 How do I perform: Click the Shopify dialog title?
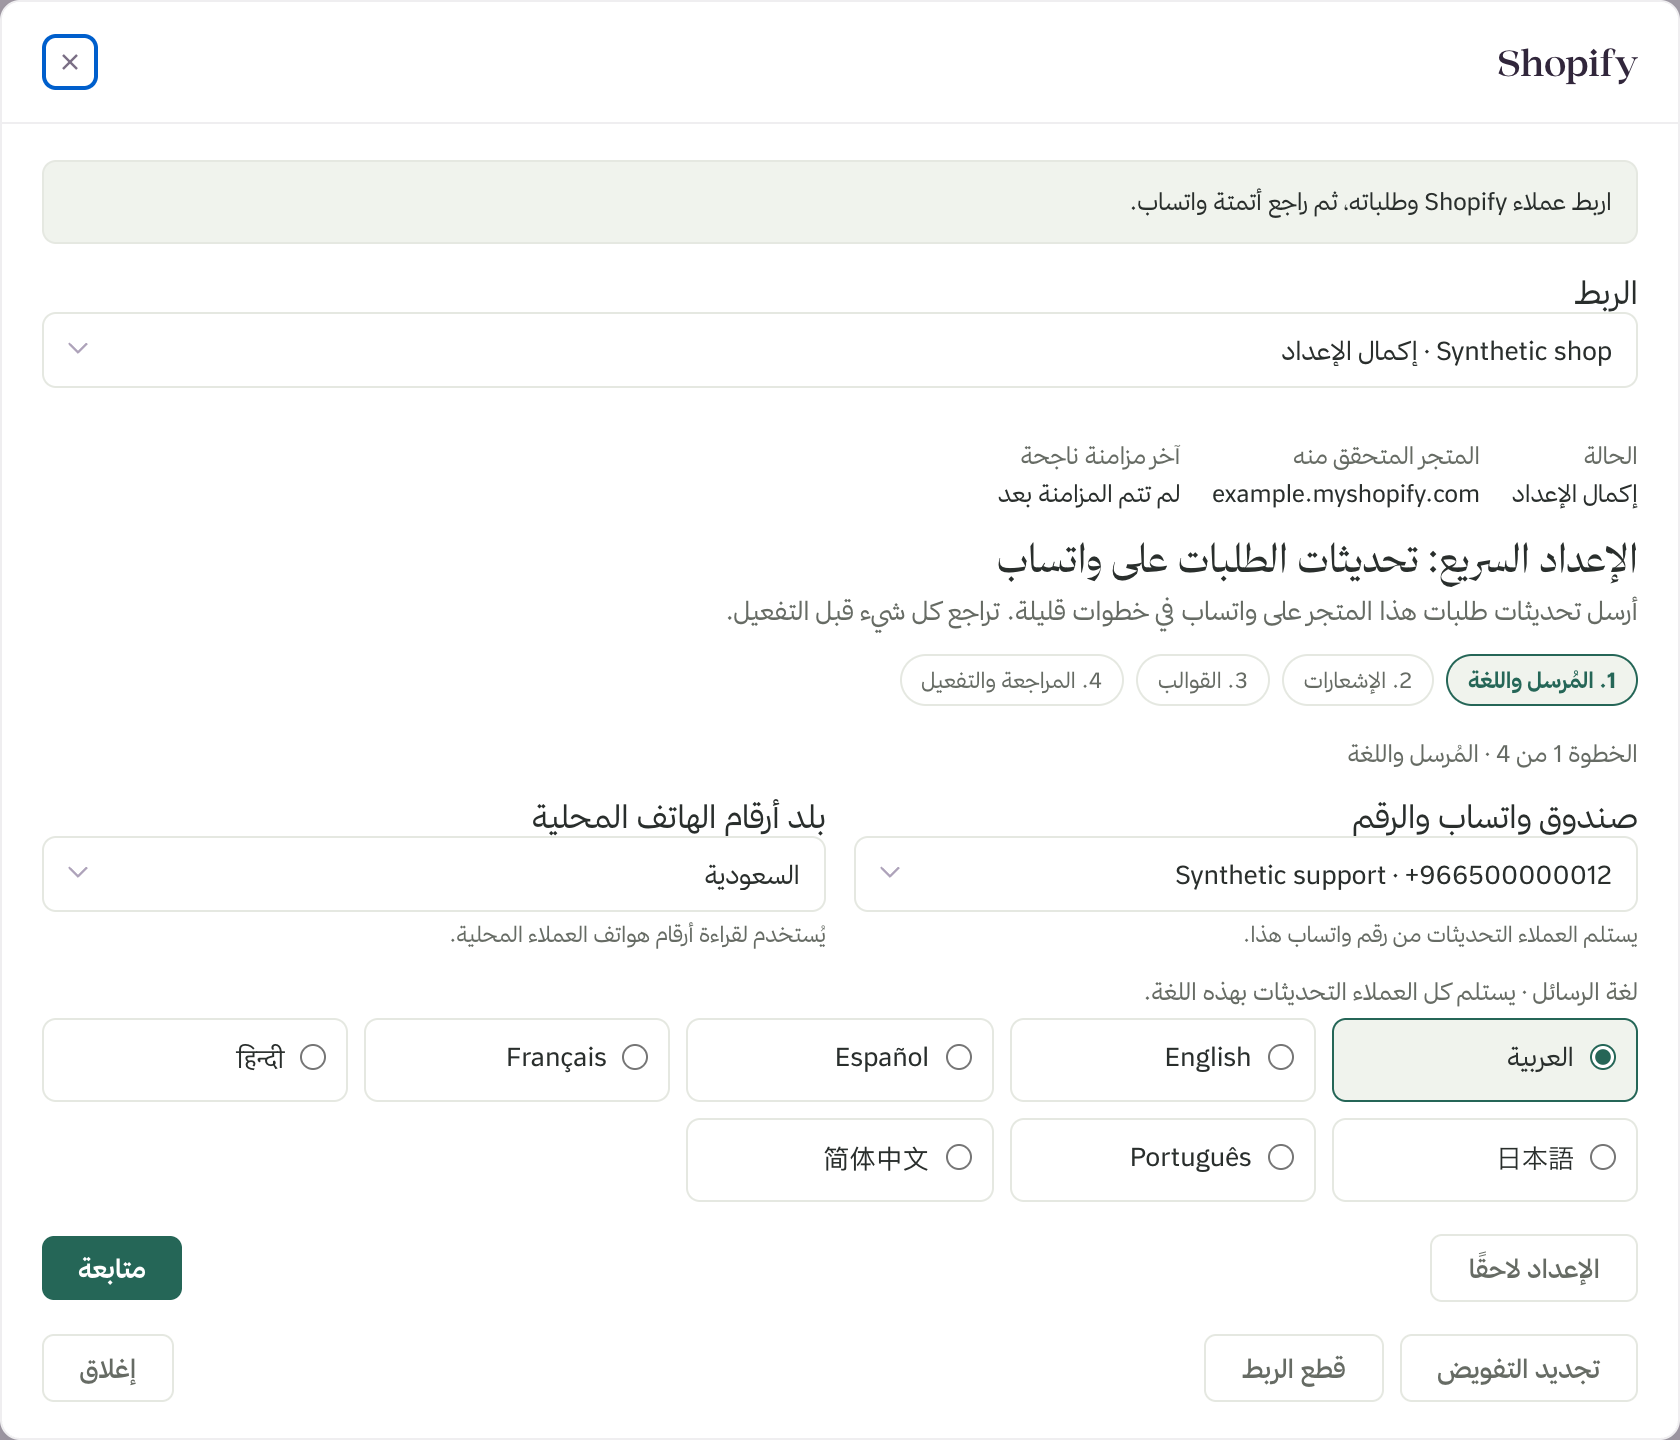[1567, 64]
